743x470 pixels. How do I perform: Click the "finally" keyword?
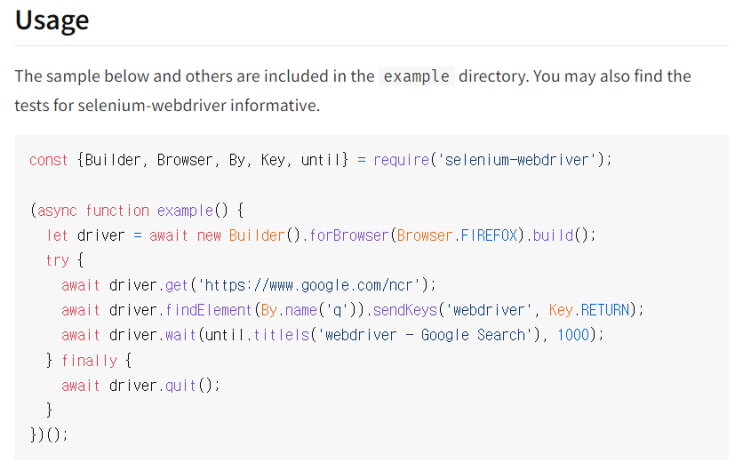89,361
